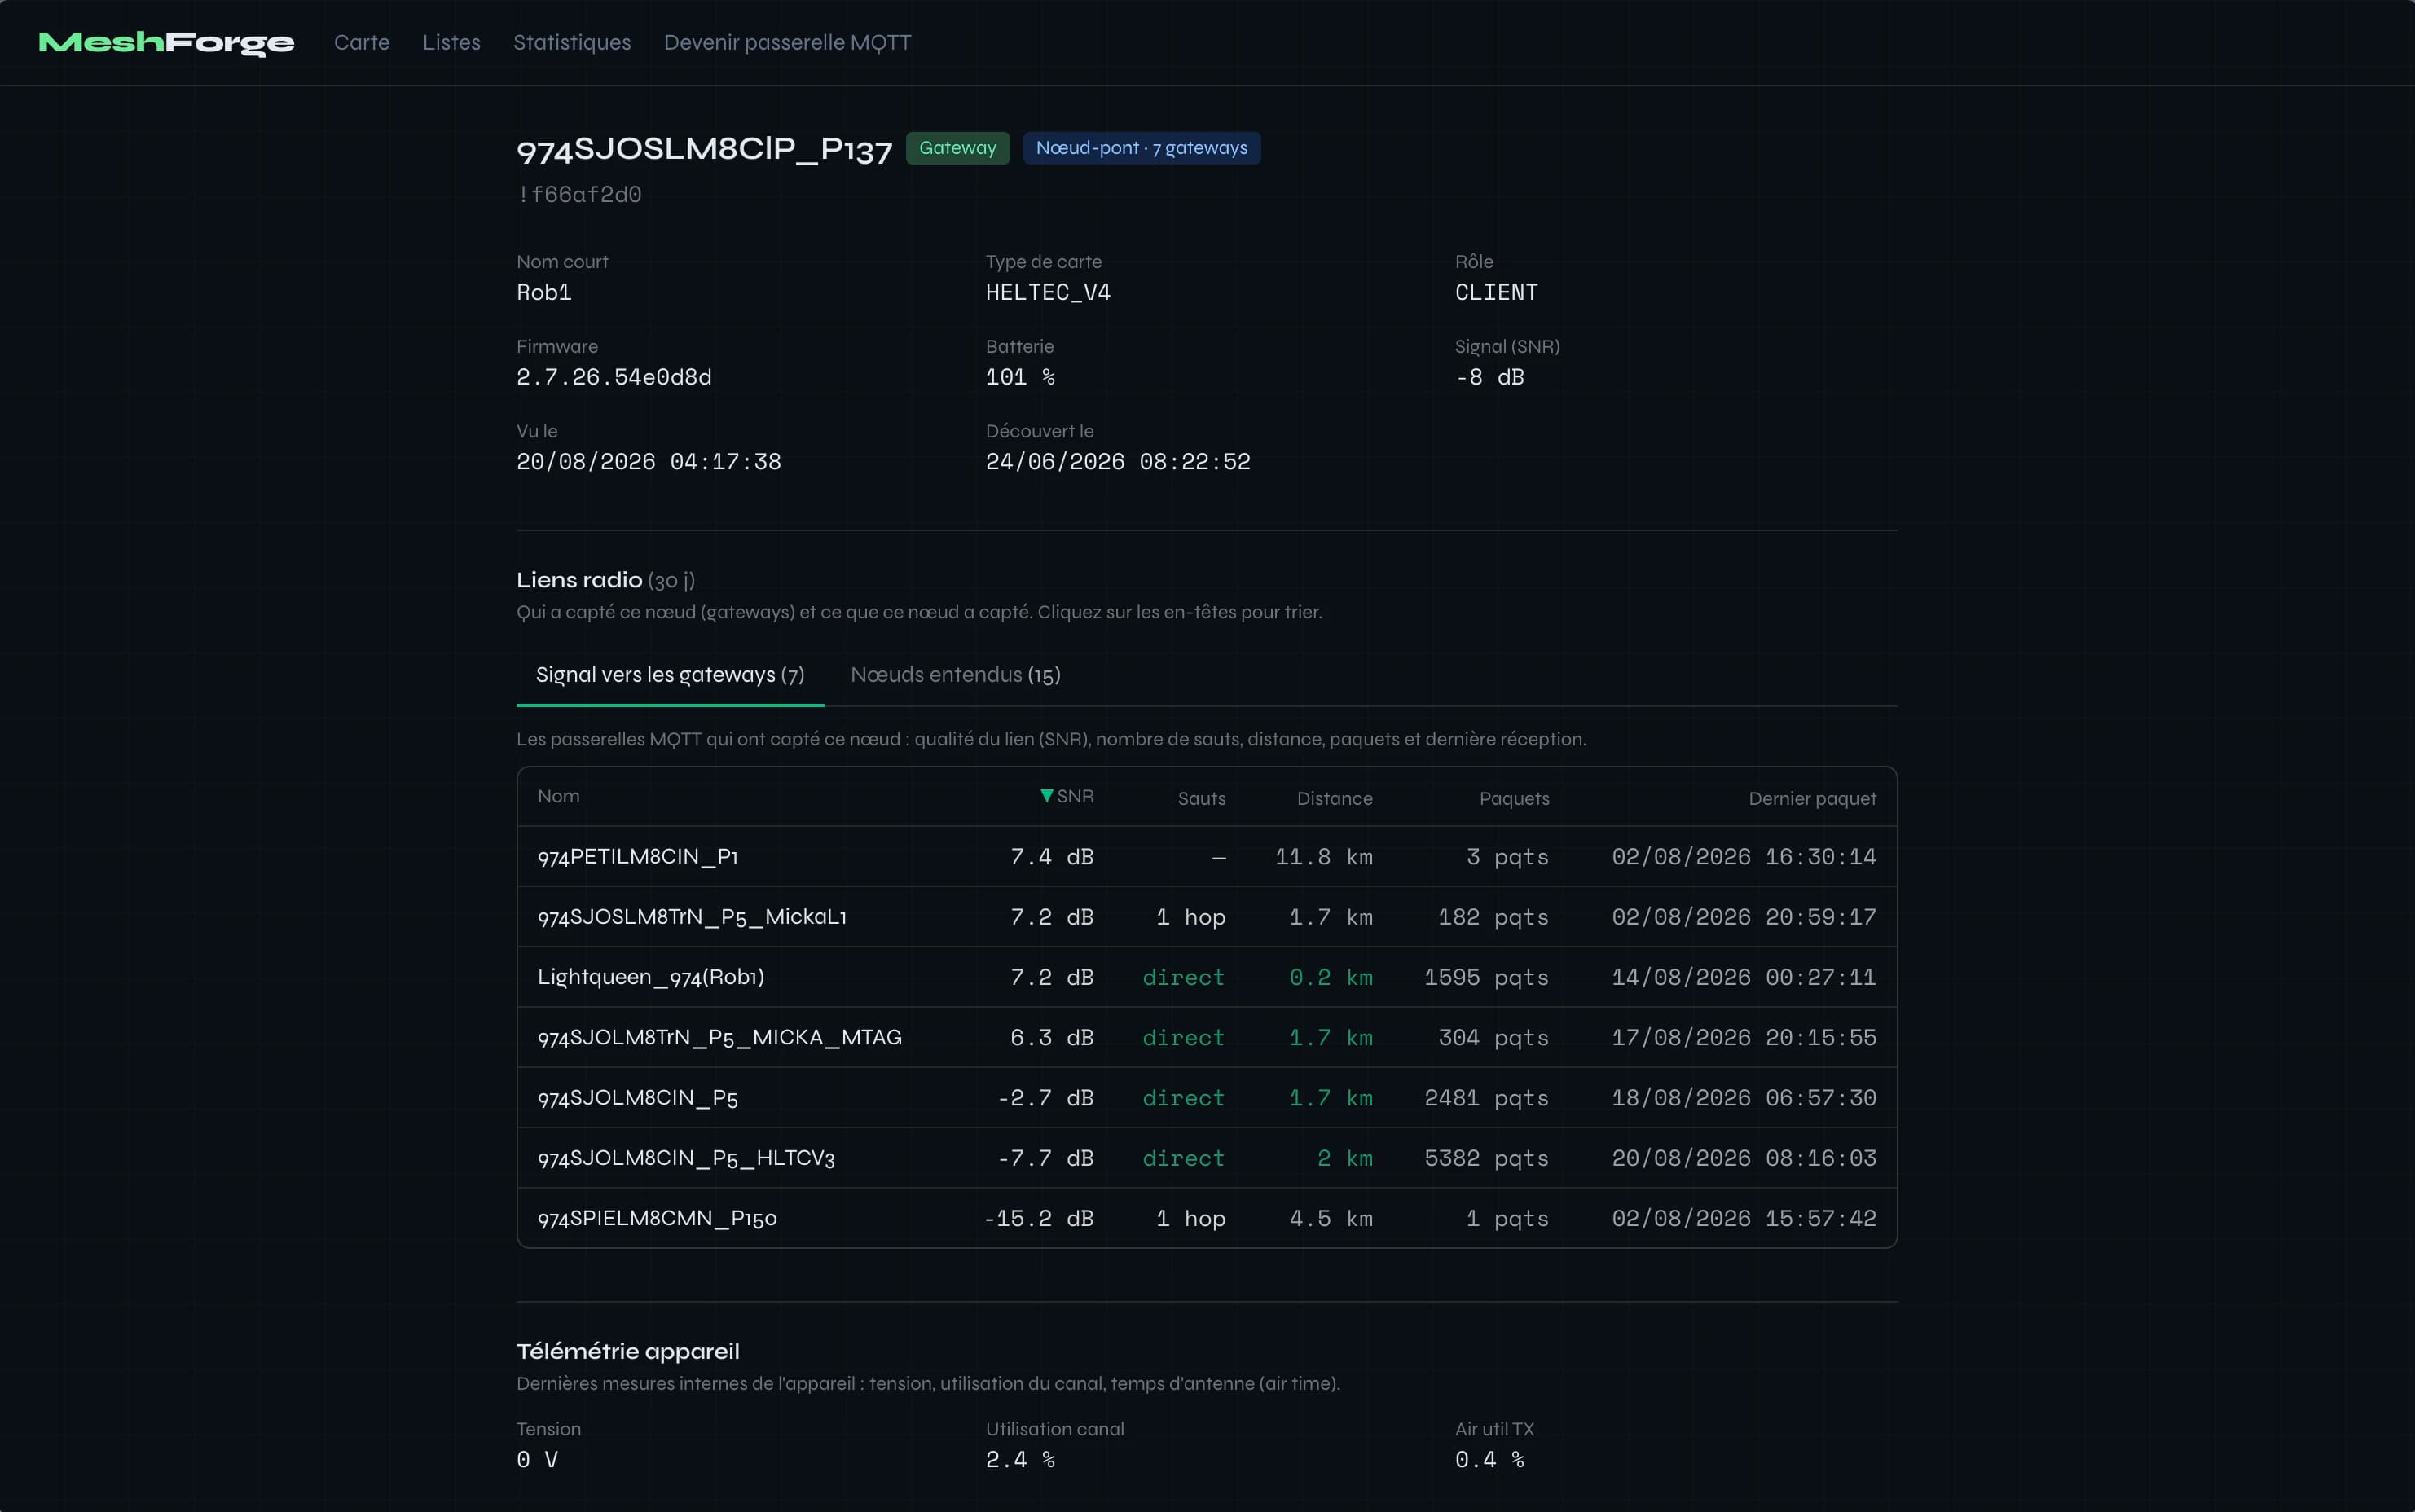Click distance cell 4.5 km
This screenshot has height=1512, width=2415.
(x=1330, y=1219)
